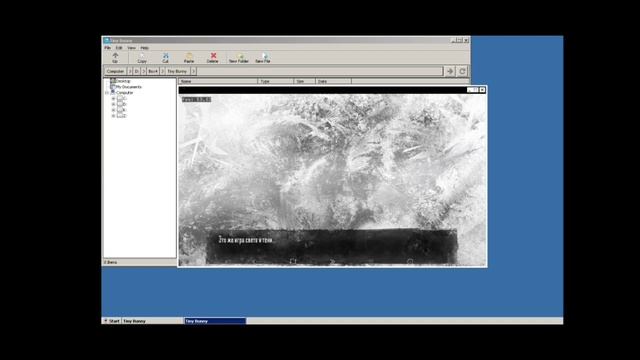Refresh the folder with the reload icon
This screenshot has height=360, width=640.
pos(462,71)
